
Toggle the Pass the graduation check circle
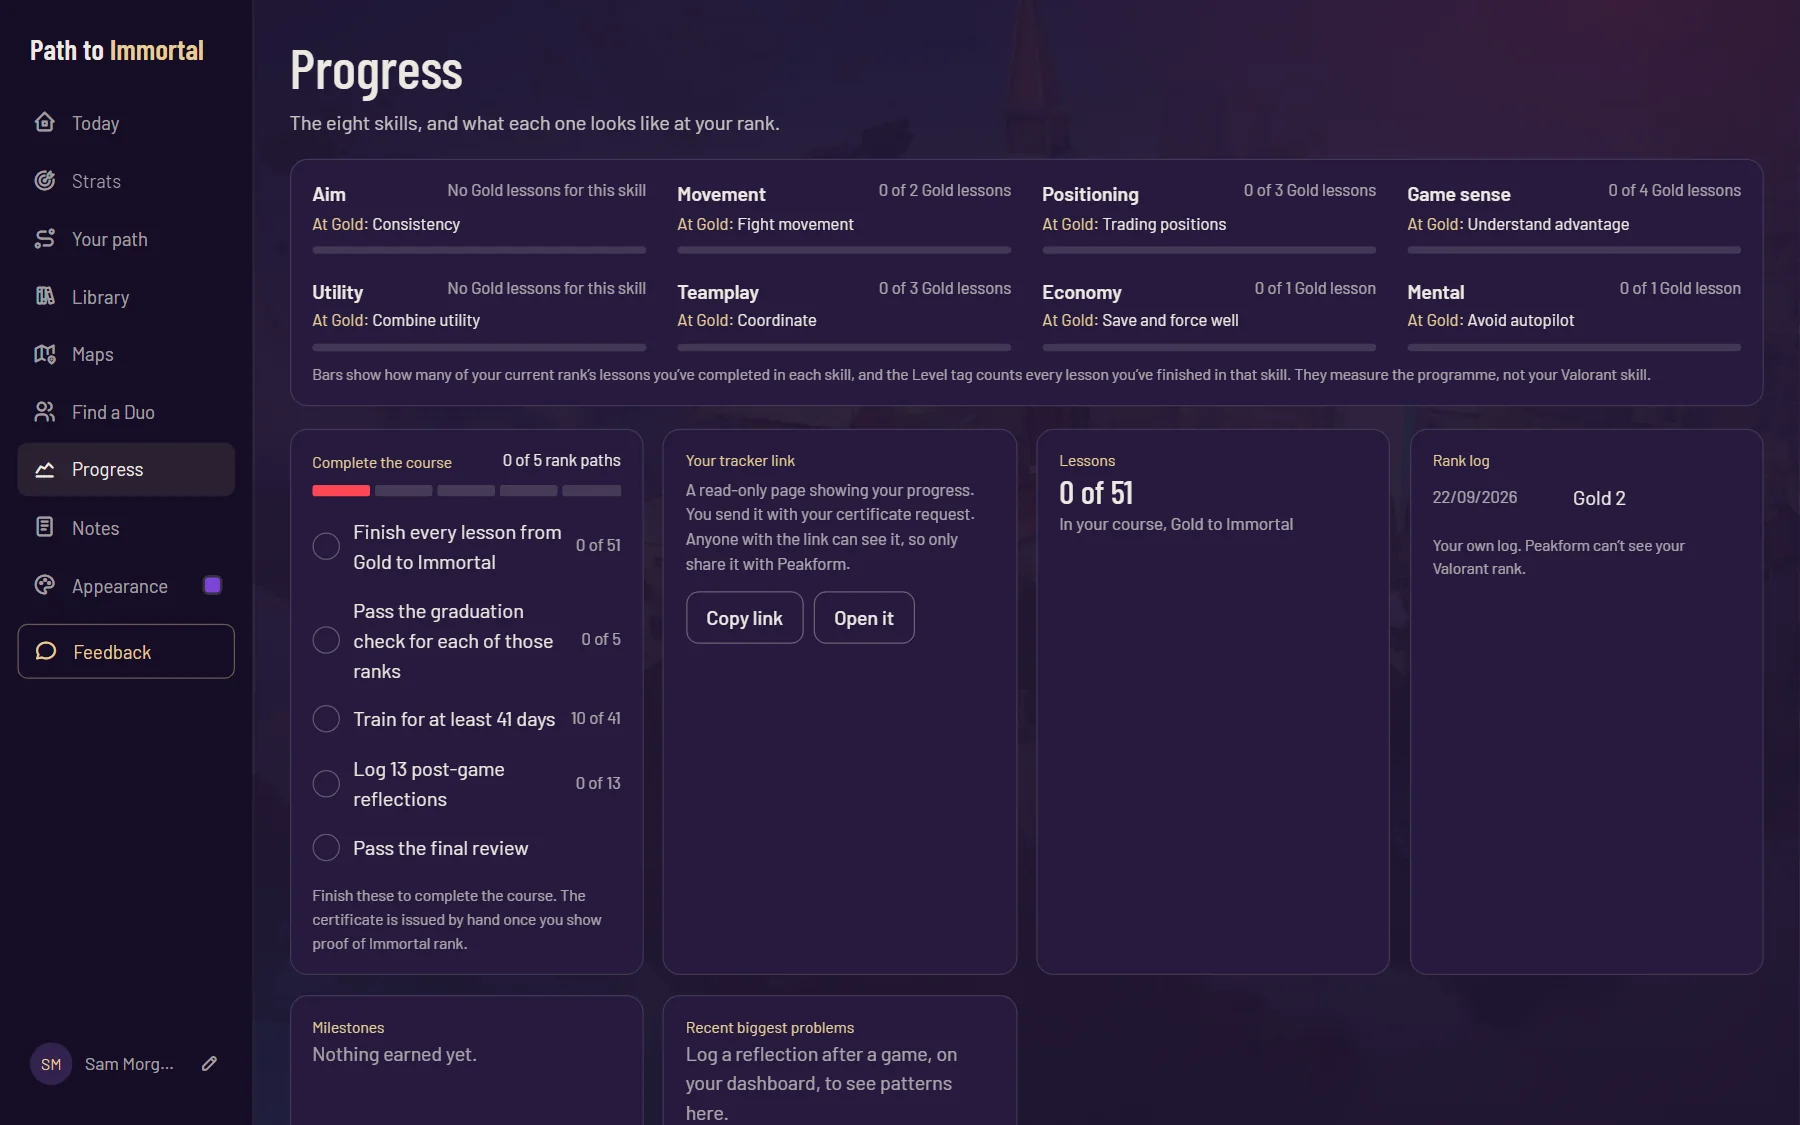click(x=326, y=640)
